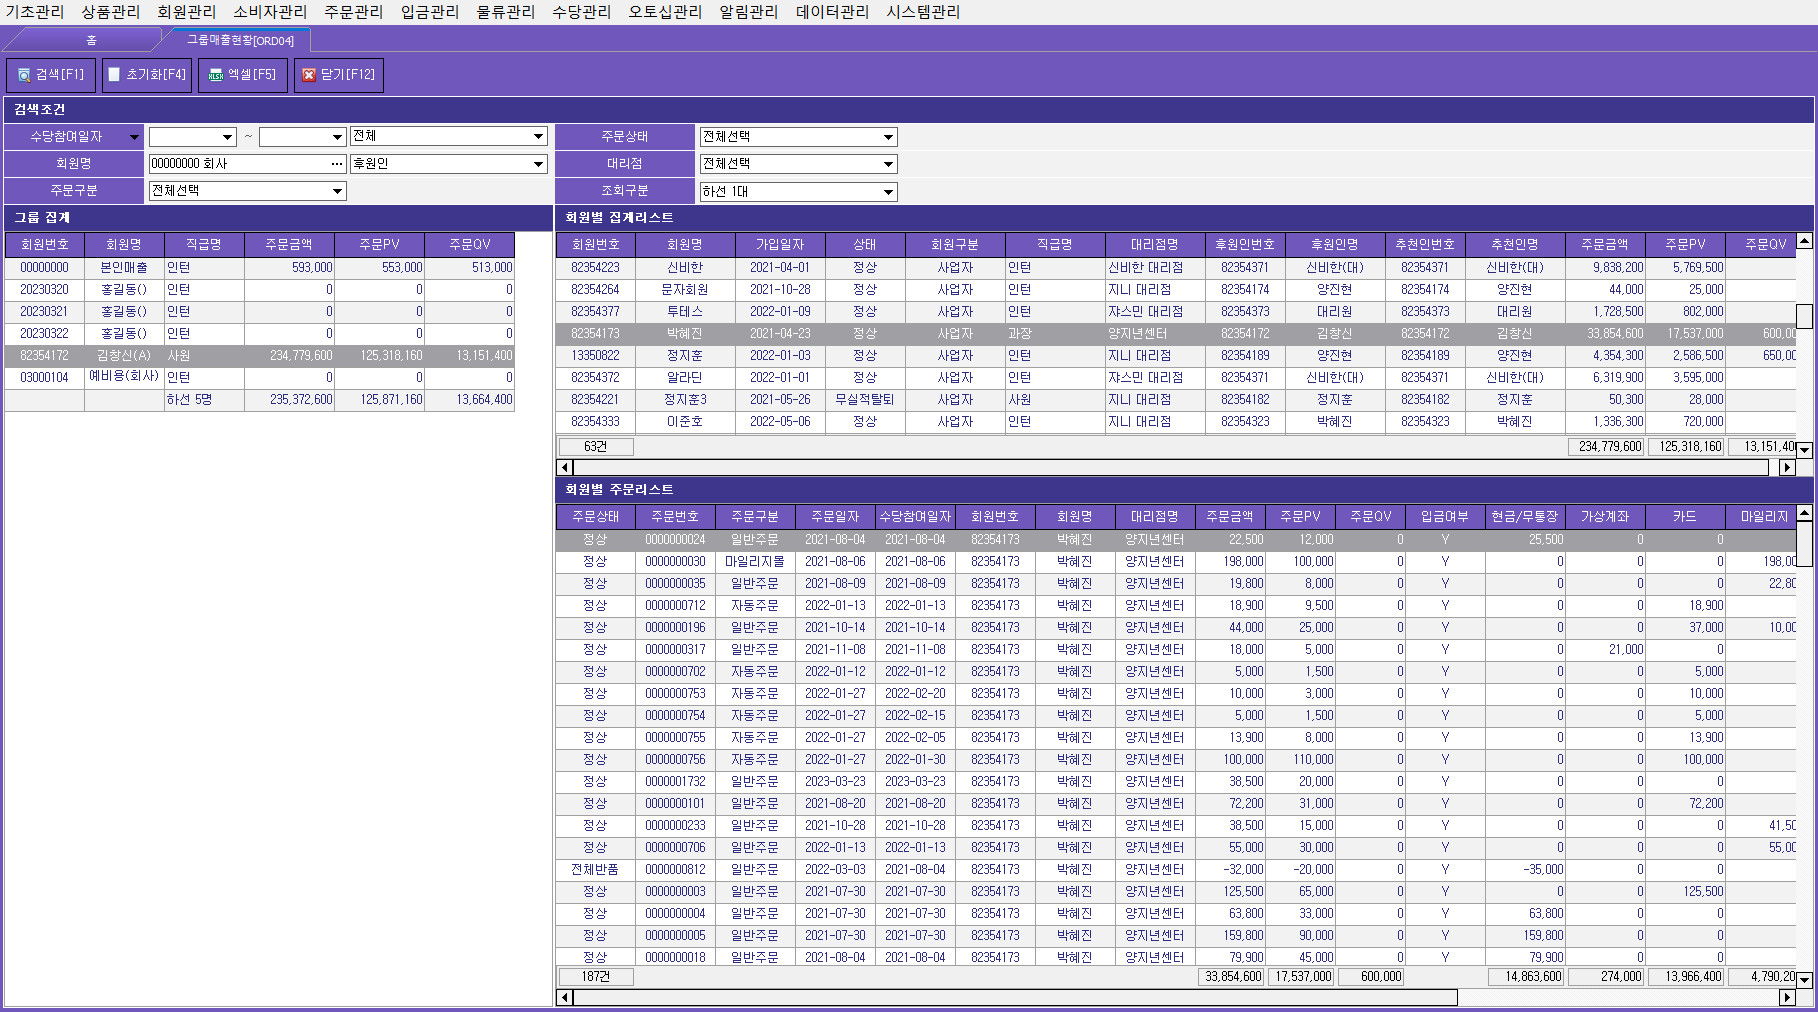
Task: Click the 초기화[F4] reset button
Action: pyautogui.click(x=147, y=75)
